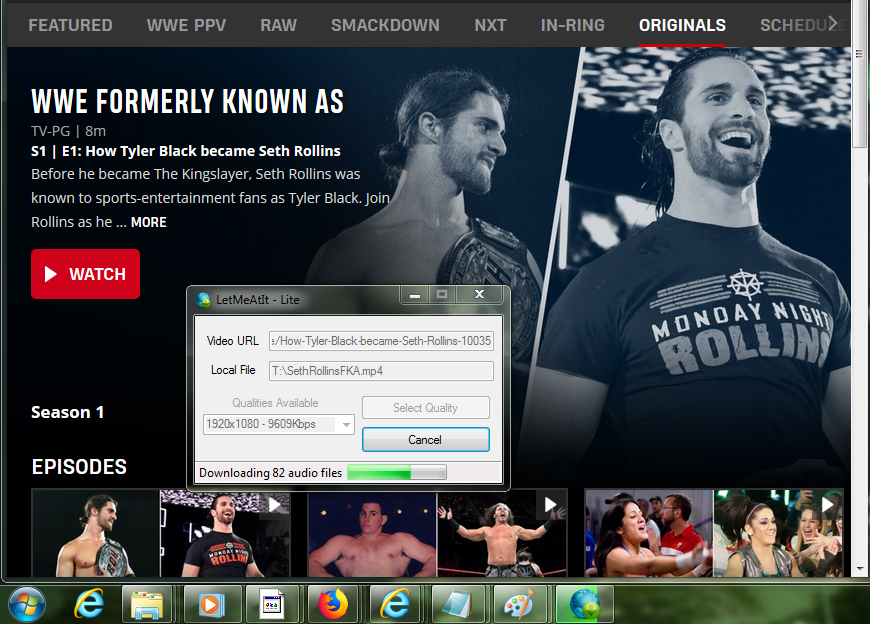872x624 pixels.
Task: Switch to the Firefox taskbar icon
Action: 333,604
